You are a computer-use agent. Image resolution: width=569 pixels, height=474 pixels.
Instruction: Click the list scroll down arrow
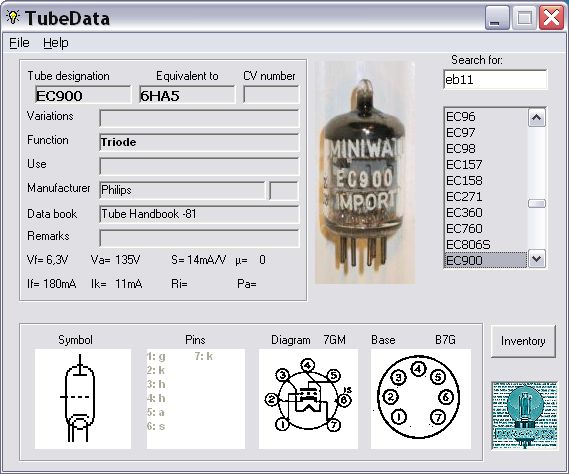click(537, 259)
